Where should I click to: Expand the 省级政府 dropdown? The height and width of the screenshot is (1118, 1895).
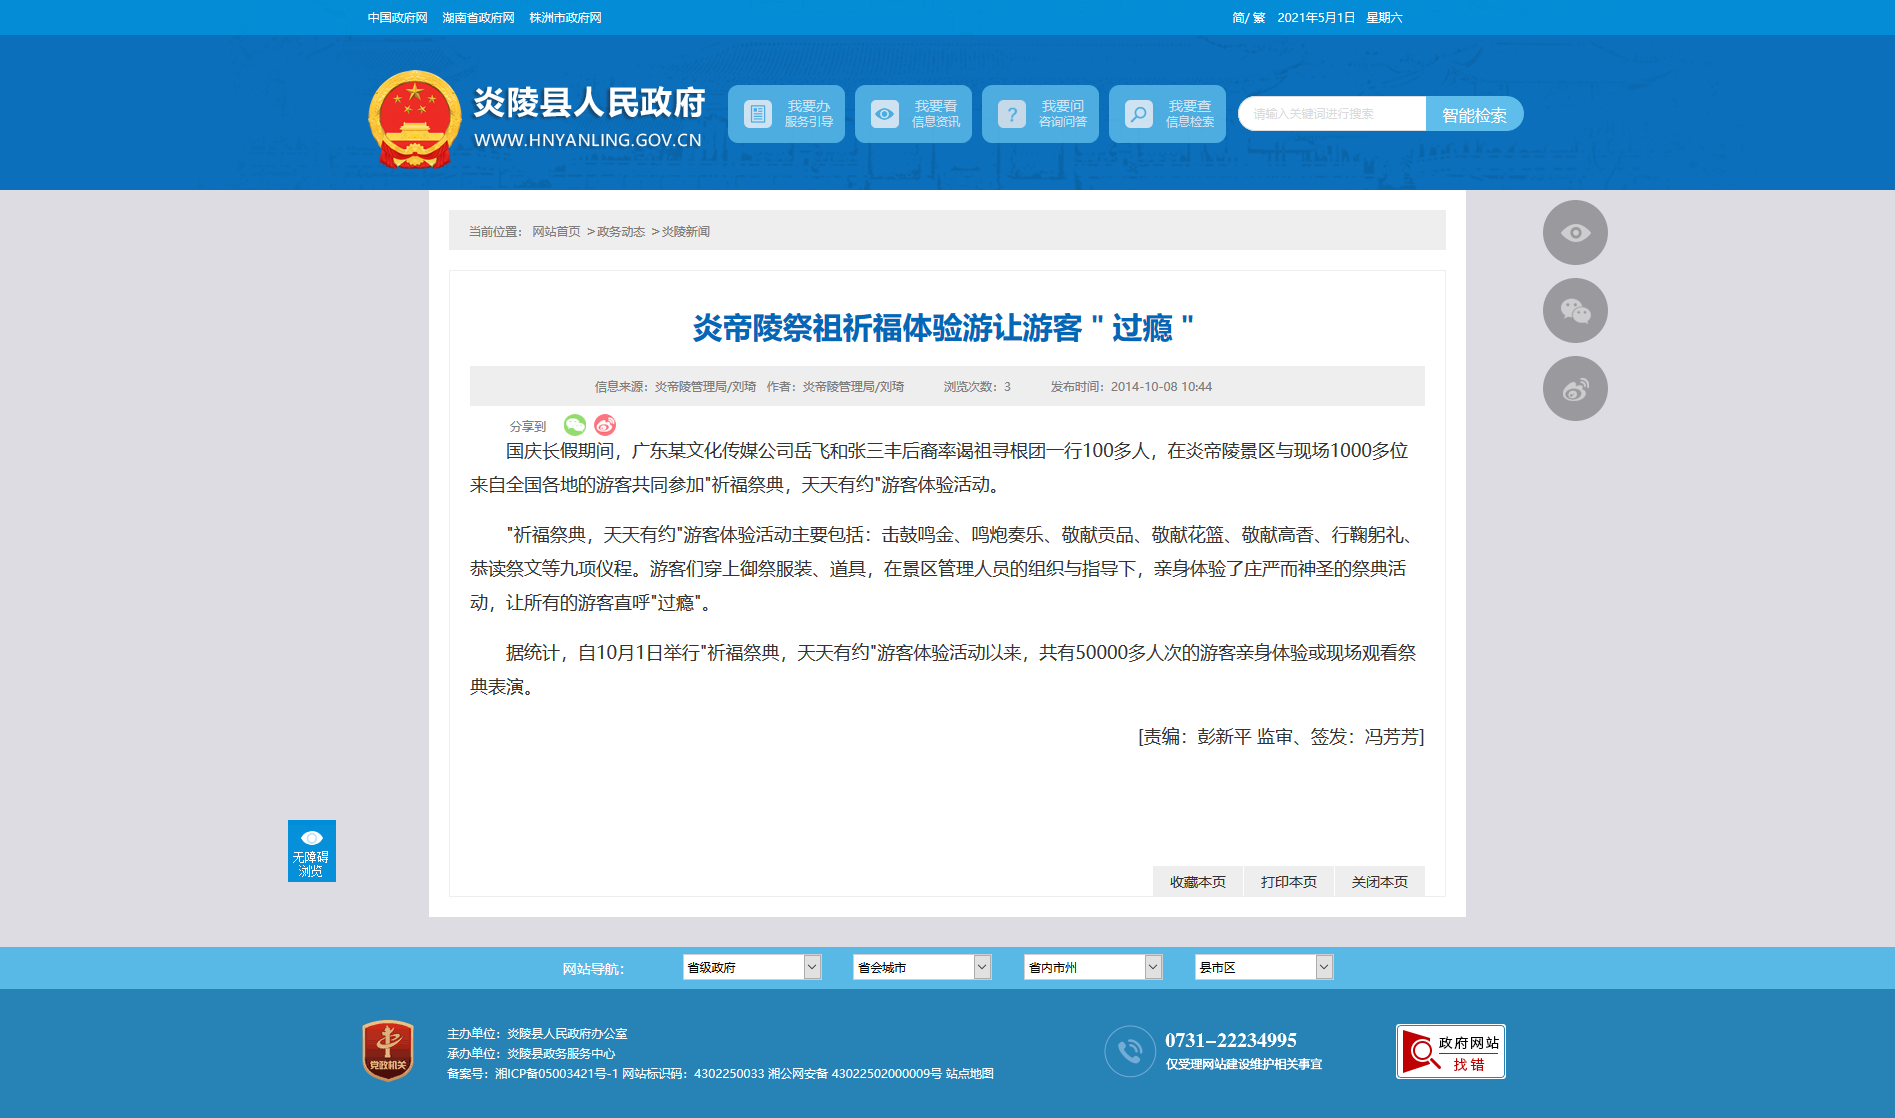click(x=752, y=967)
